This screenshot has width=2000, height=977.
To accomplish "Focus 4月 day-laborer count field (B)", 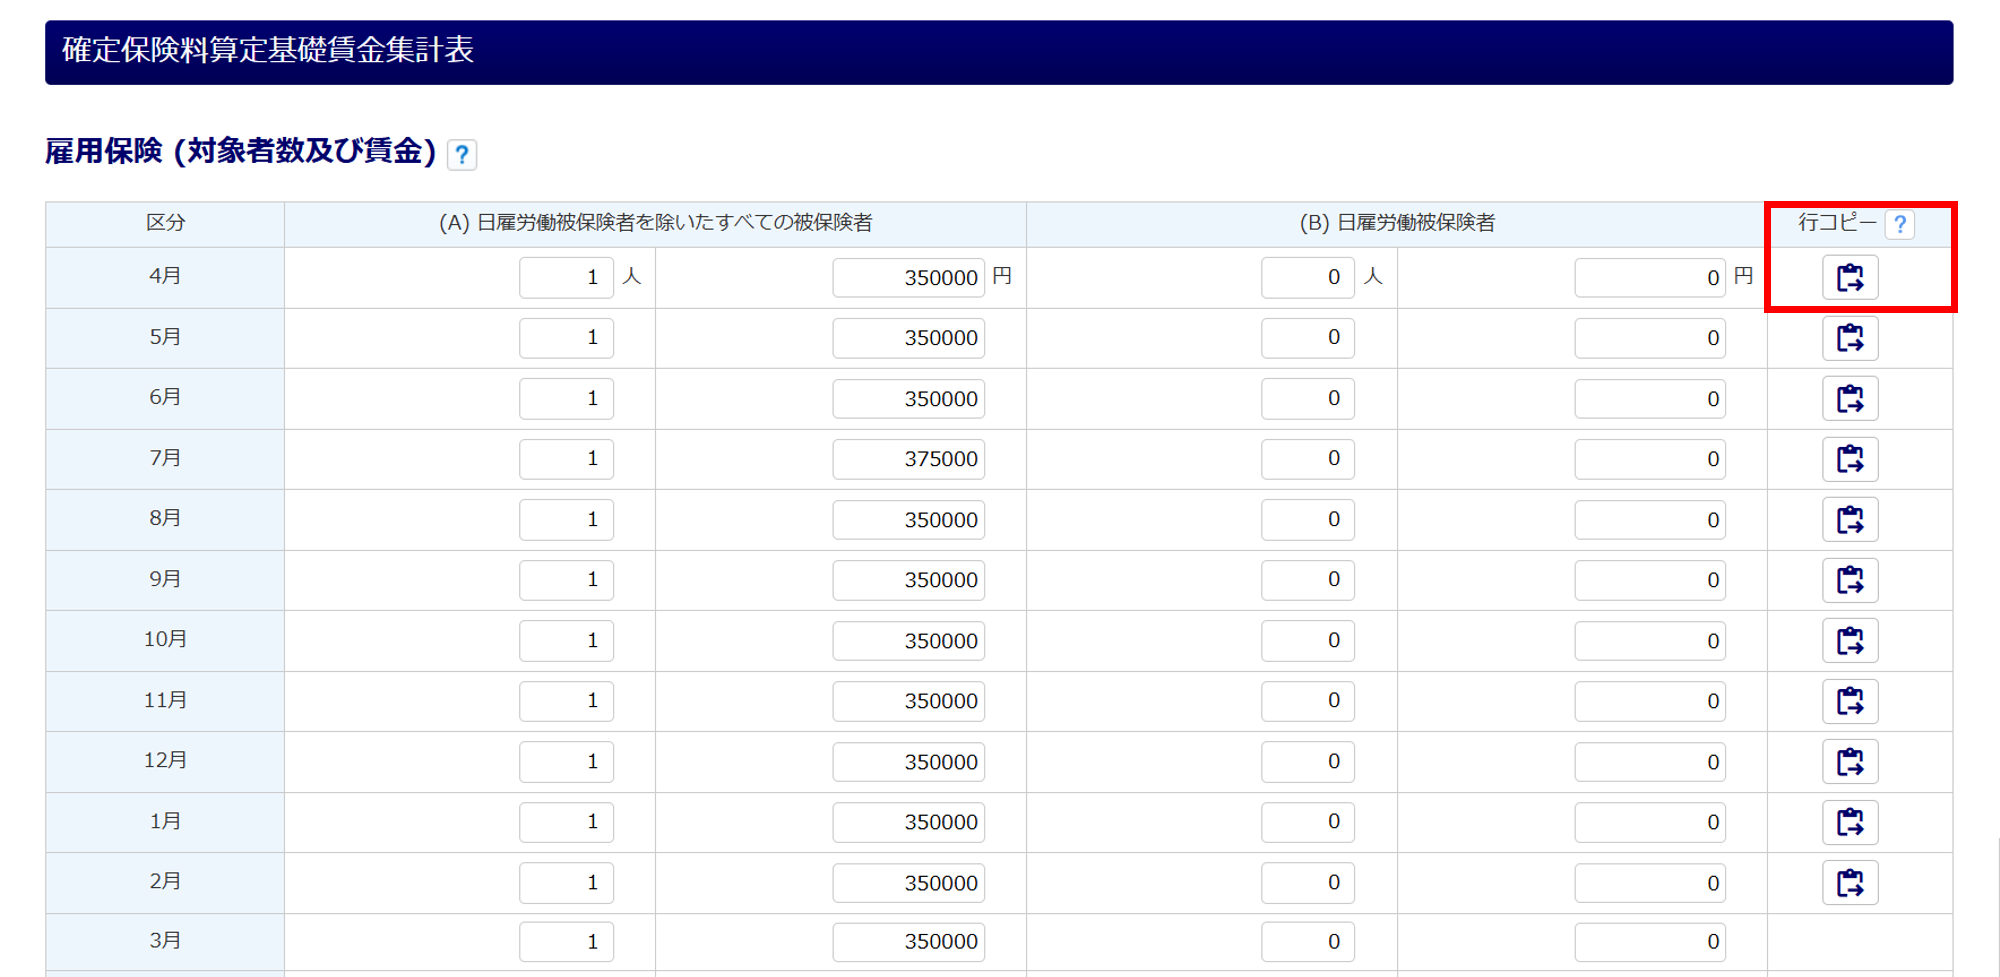I will (x=1308, y=277).
